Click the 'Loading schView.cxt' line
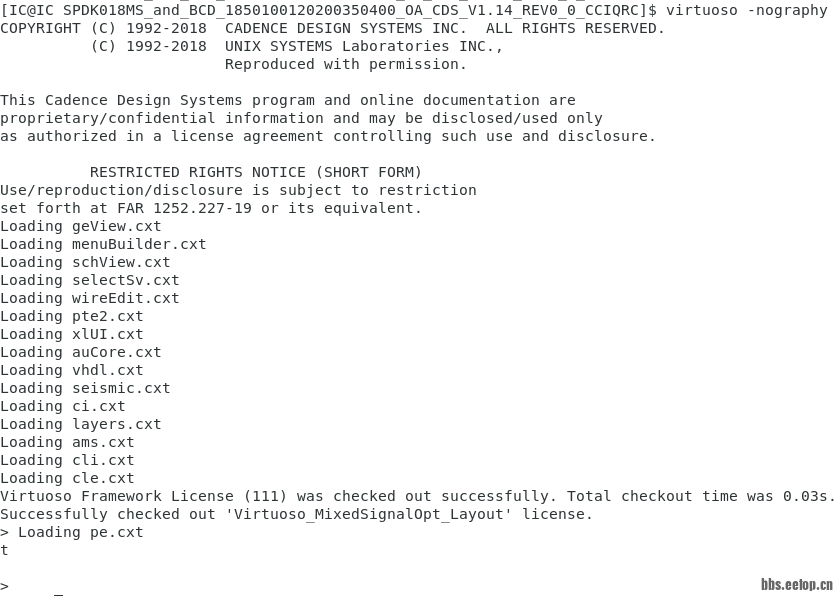The width and height of the screenshot is (838, 596). (x=85, y=262)
